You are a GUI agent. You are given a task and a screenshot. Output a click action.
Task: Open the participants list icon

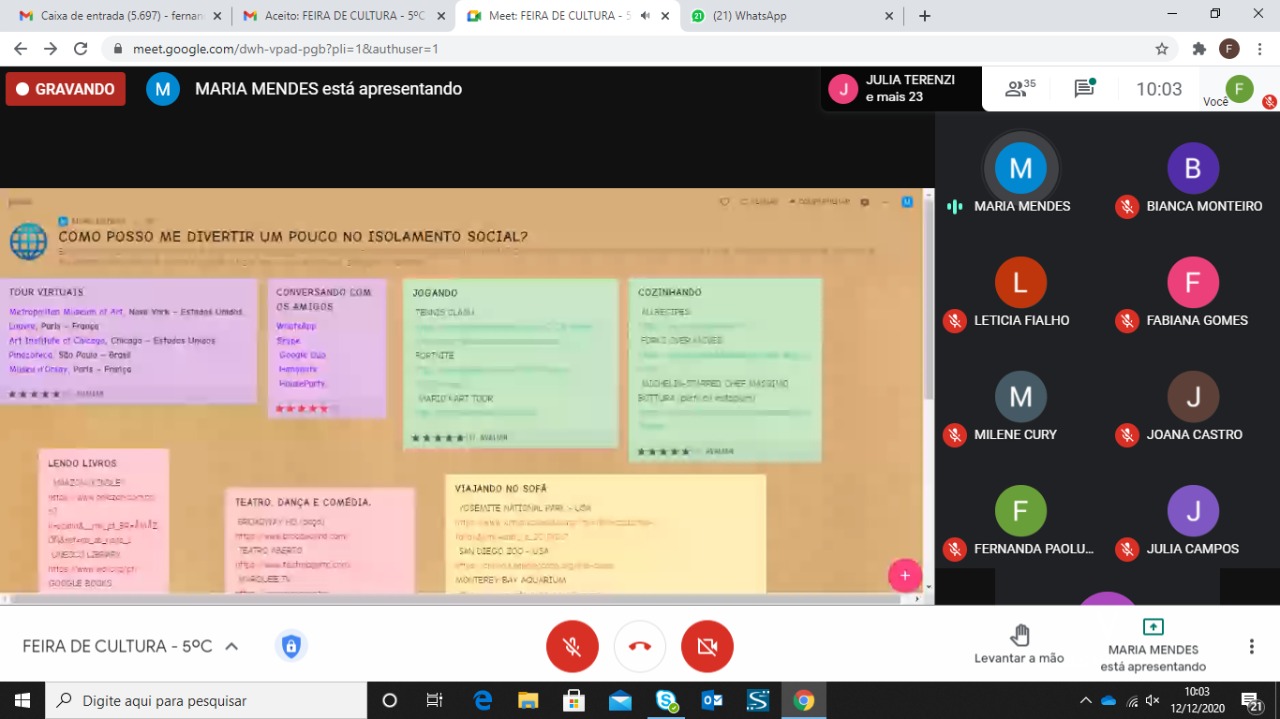(1019, 89)
